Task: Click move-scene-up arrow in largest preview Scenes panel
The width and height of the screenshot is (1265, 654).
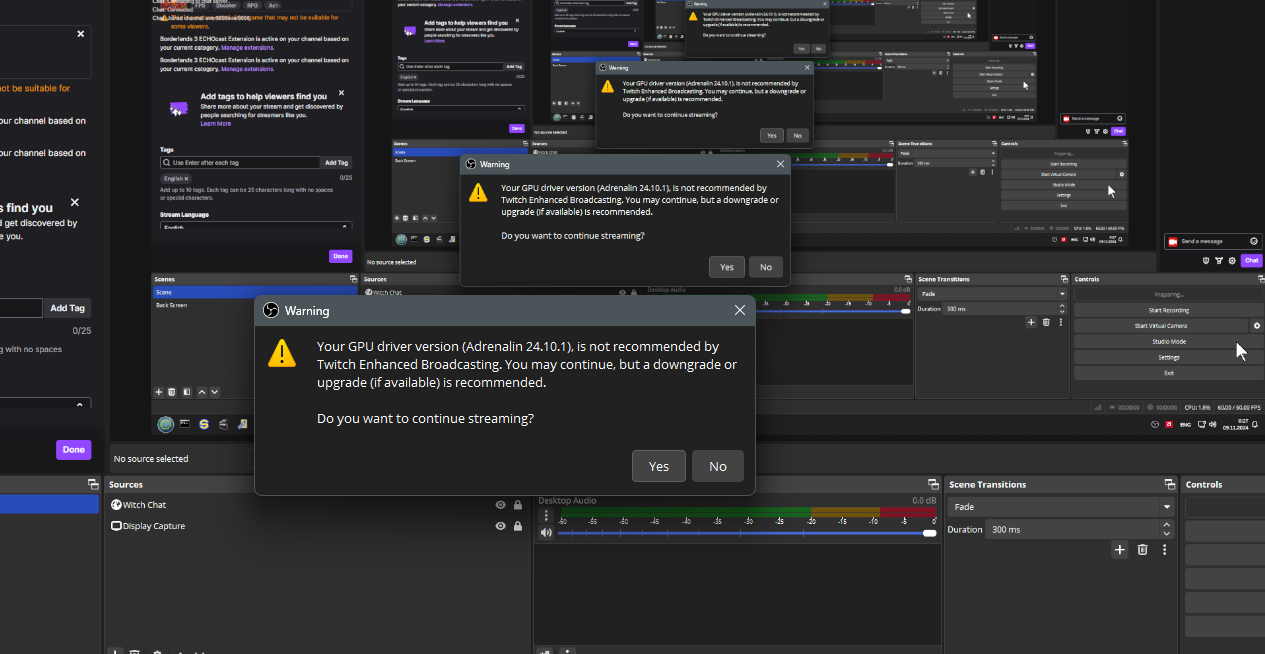Action: 202,392
